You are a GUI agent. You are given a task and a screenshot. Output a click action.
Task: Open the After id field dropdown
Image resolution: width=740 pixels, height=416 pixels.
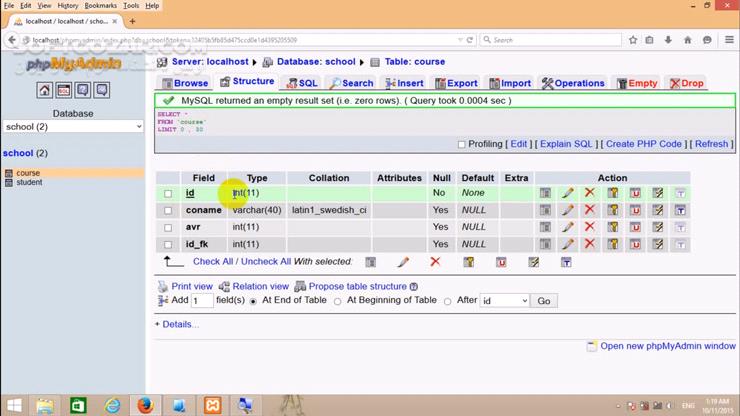coord(504,301)
